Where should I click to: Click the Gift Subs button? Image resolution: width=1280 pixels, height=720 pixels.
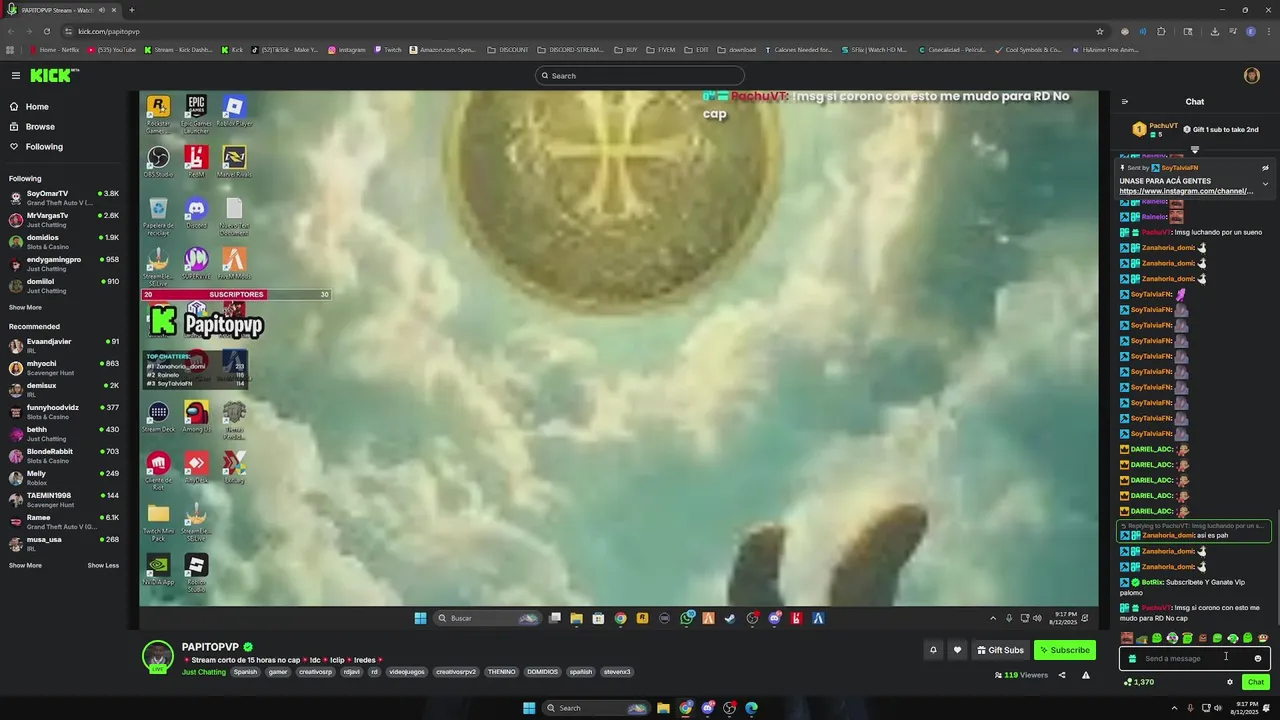click(1000, 650)
